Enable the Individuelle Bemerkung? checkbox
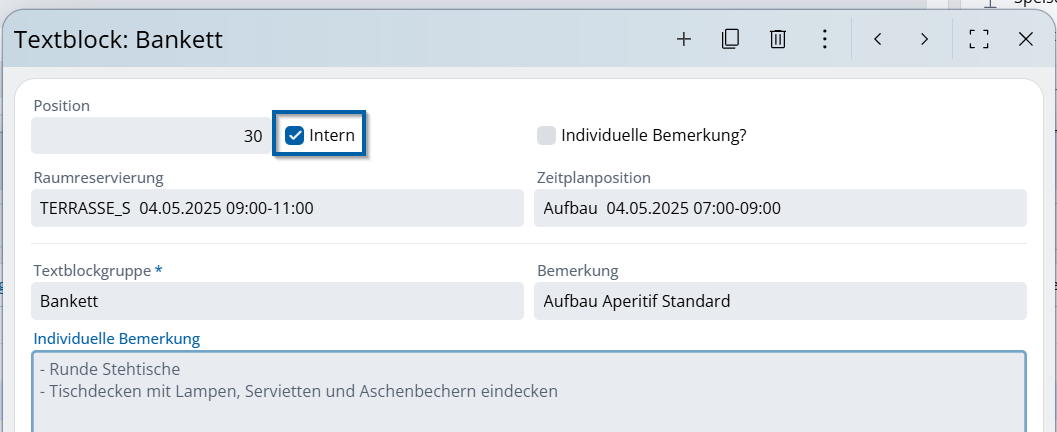Image resolution: width=1057 pixels, height=432 pixels. coord(546,136)
